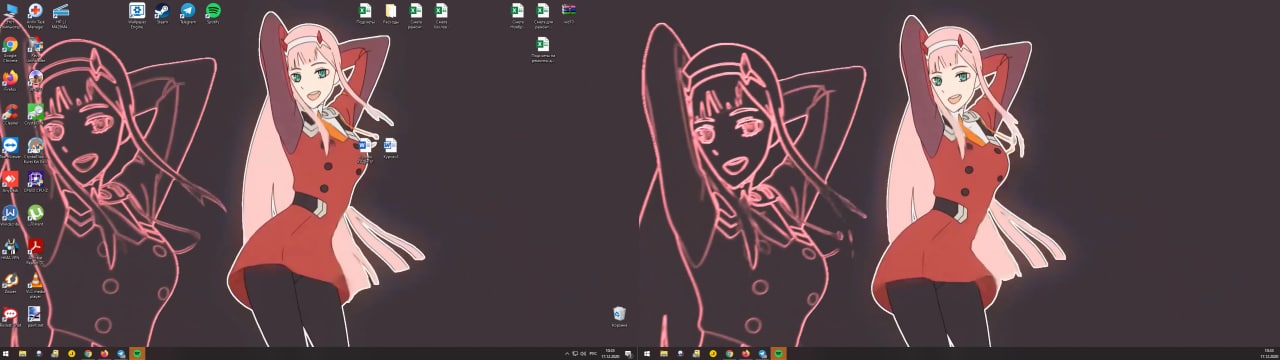Open Start menu on right monitor taskbar
The image size is (1280, 360).
tap(646, 354)
